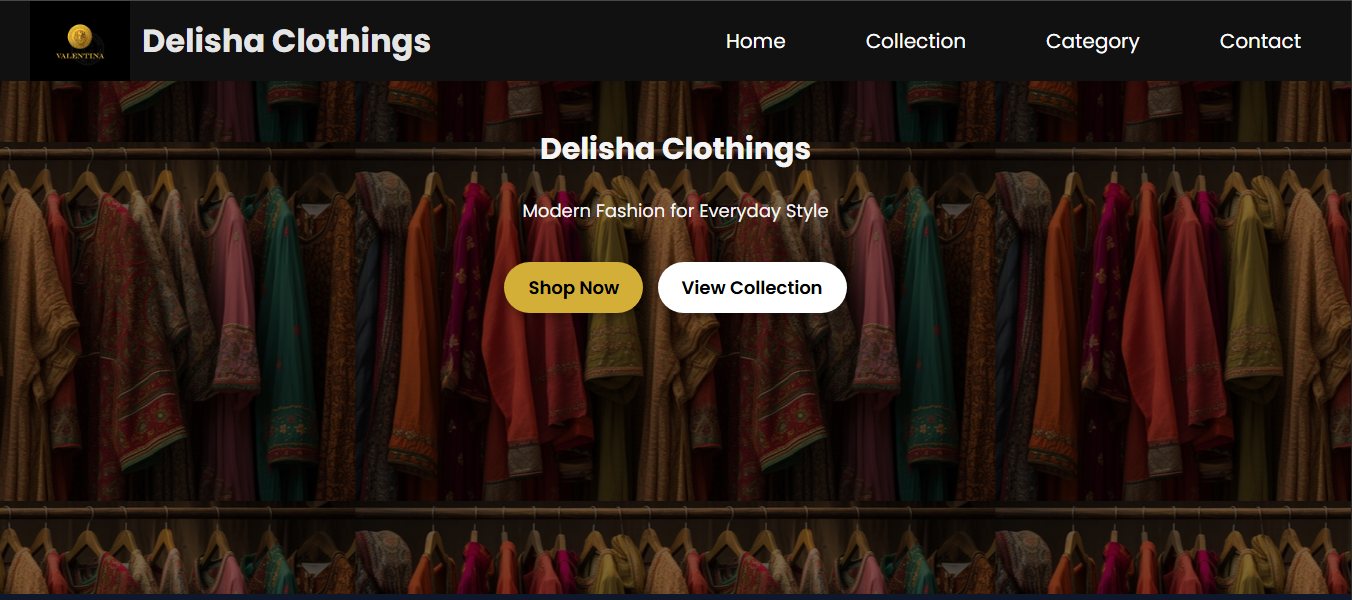Open the Home page from the navbar
Screen dimensions: 1352x600
(x=755, y=41)
